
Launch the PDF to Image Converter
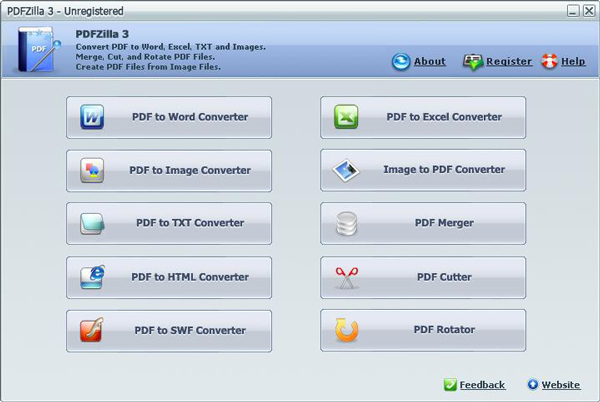pos(169,171)
